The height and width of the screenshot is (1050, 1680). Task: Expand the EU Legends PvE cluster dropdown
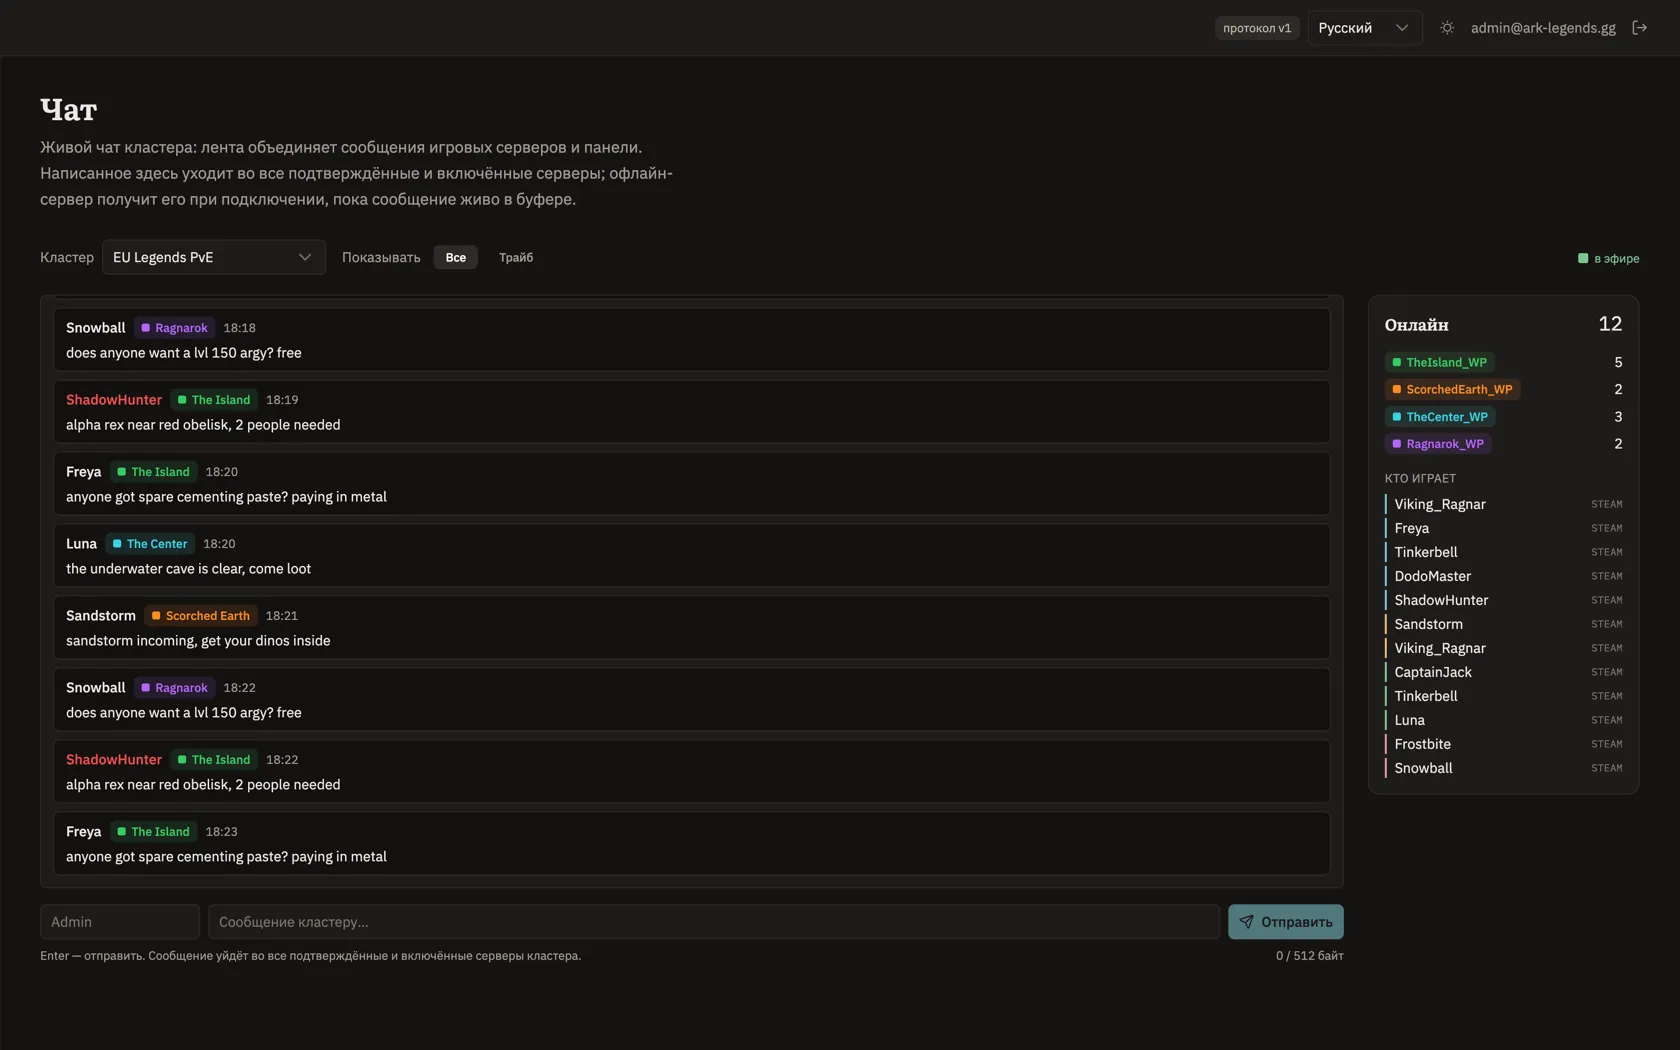213,257
